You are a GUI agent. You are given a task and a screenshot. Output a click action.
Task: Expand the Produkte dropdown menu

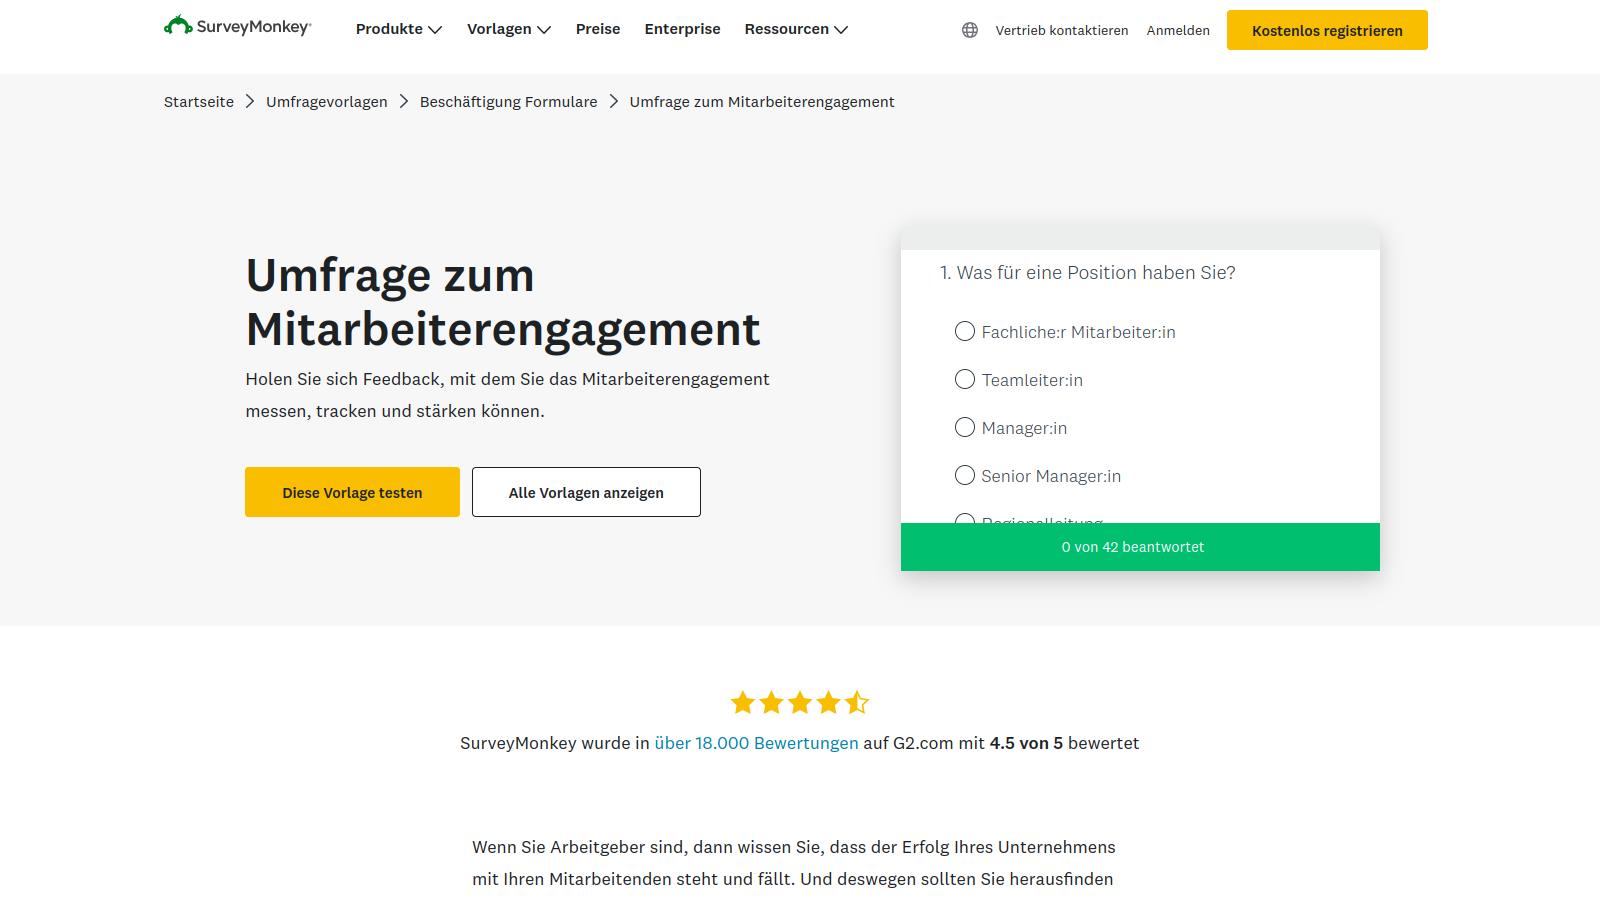coord(398,29)
